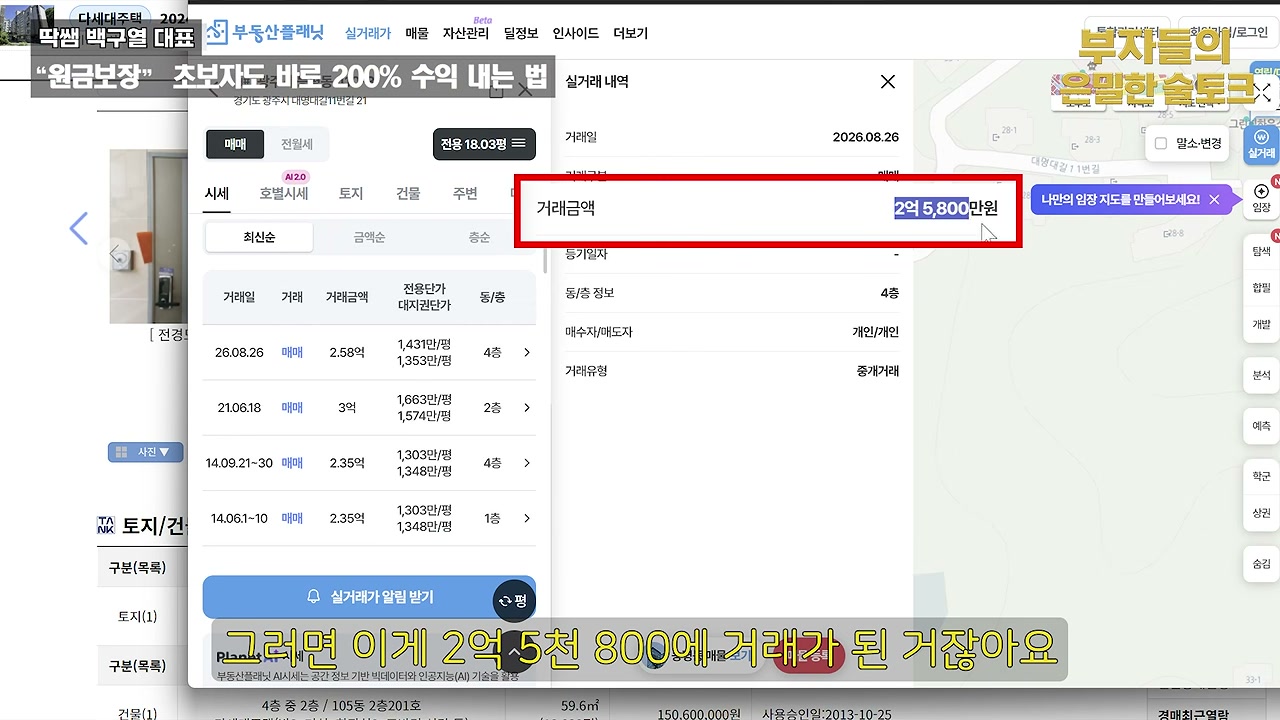Viewport: 1280px width, 720px height.
Task: Close the 실거래 내역 detail panel
Action: point(888,82)
